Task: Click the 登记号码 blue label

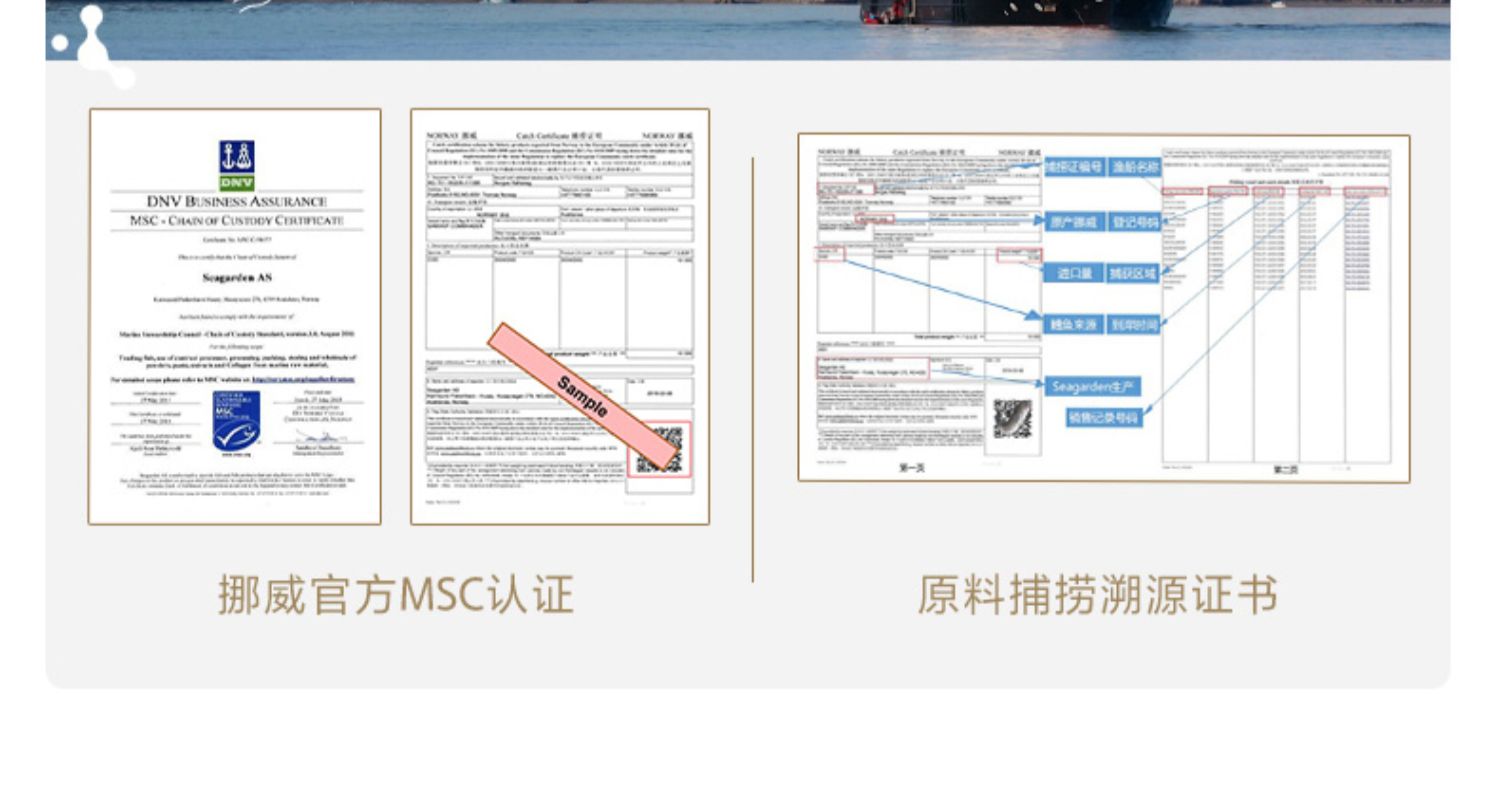Action: click(x=1135, y=222)
